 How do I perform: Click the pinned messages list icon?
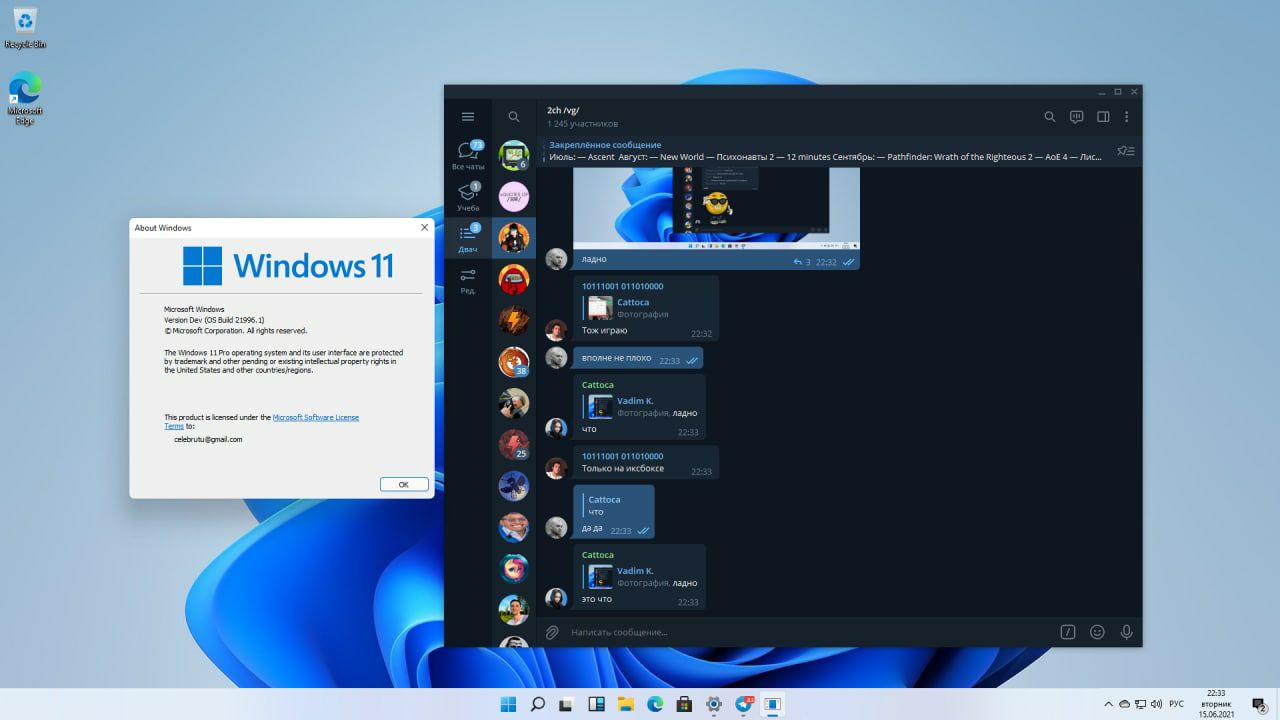click(x=1126, y=151)
